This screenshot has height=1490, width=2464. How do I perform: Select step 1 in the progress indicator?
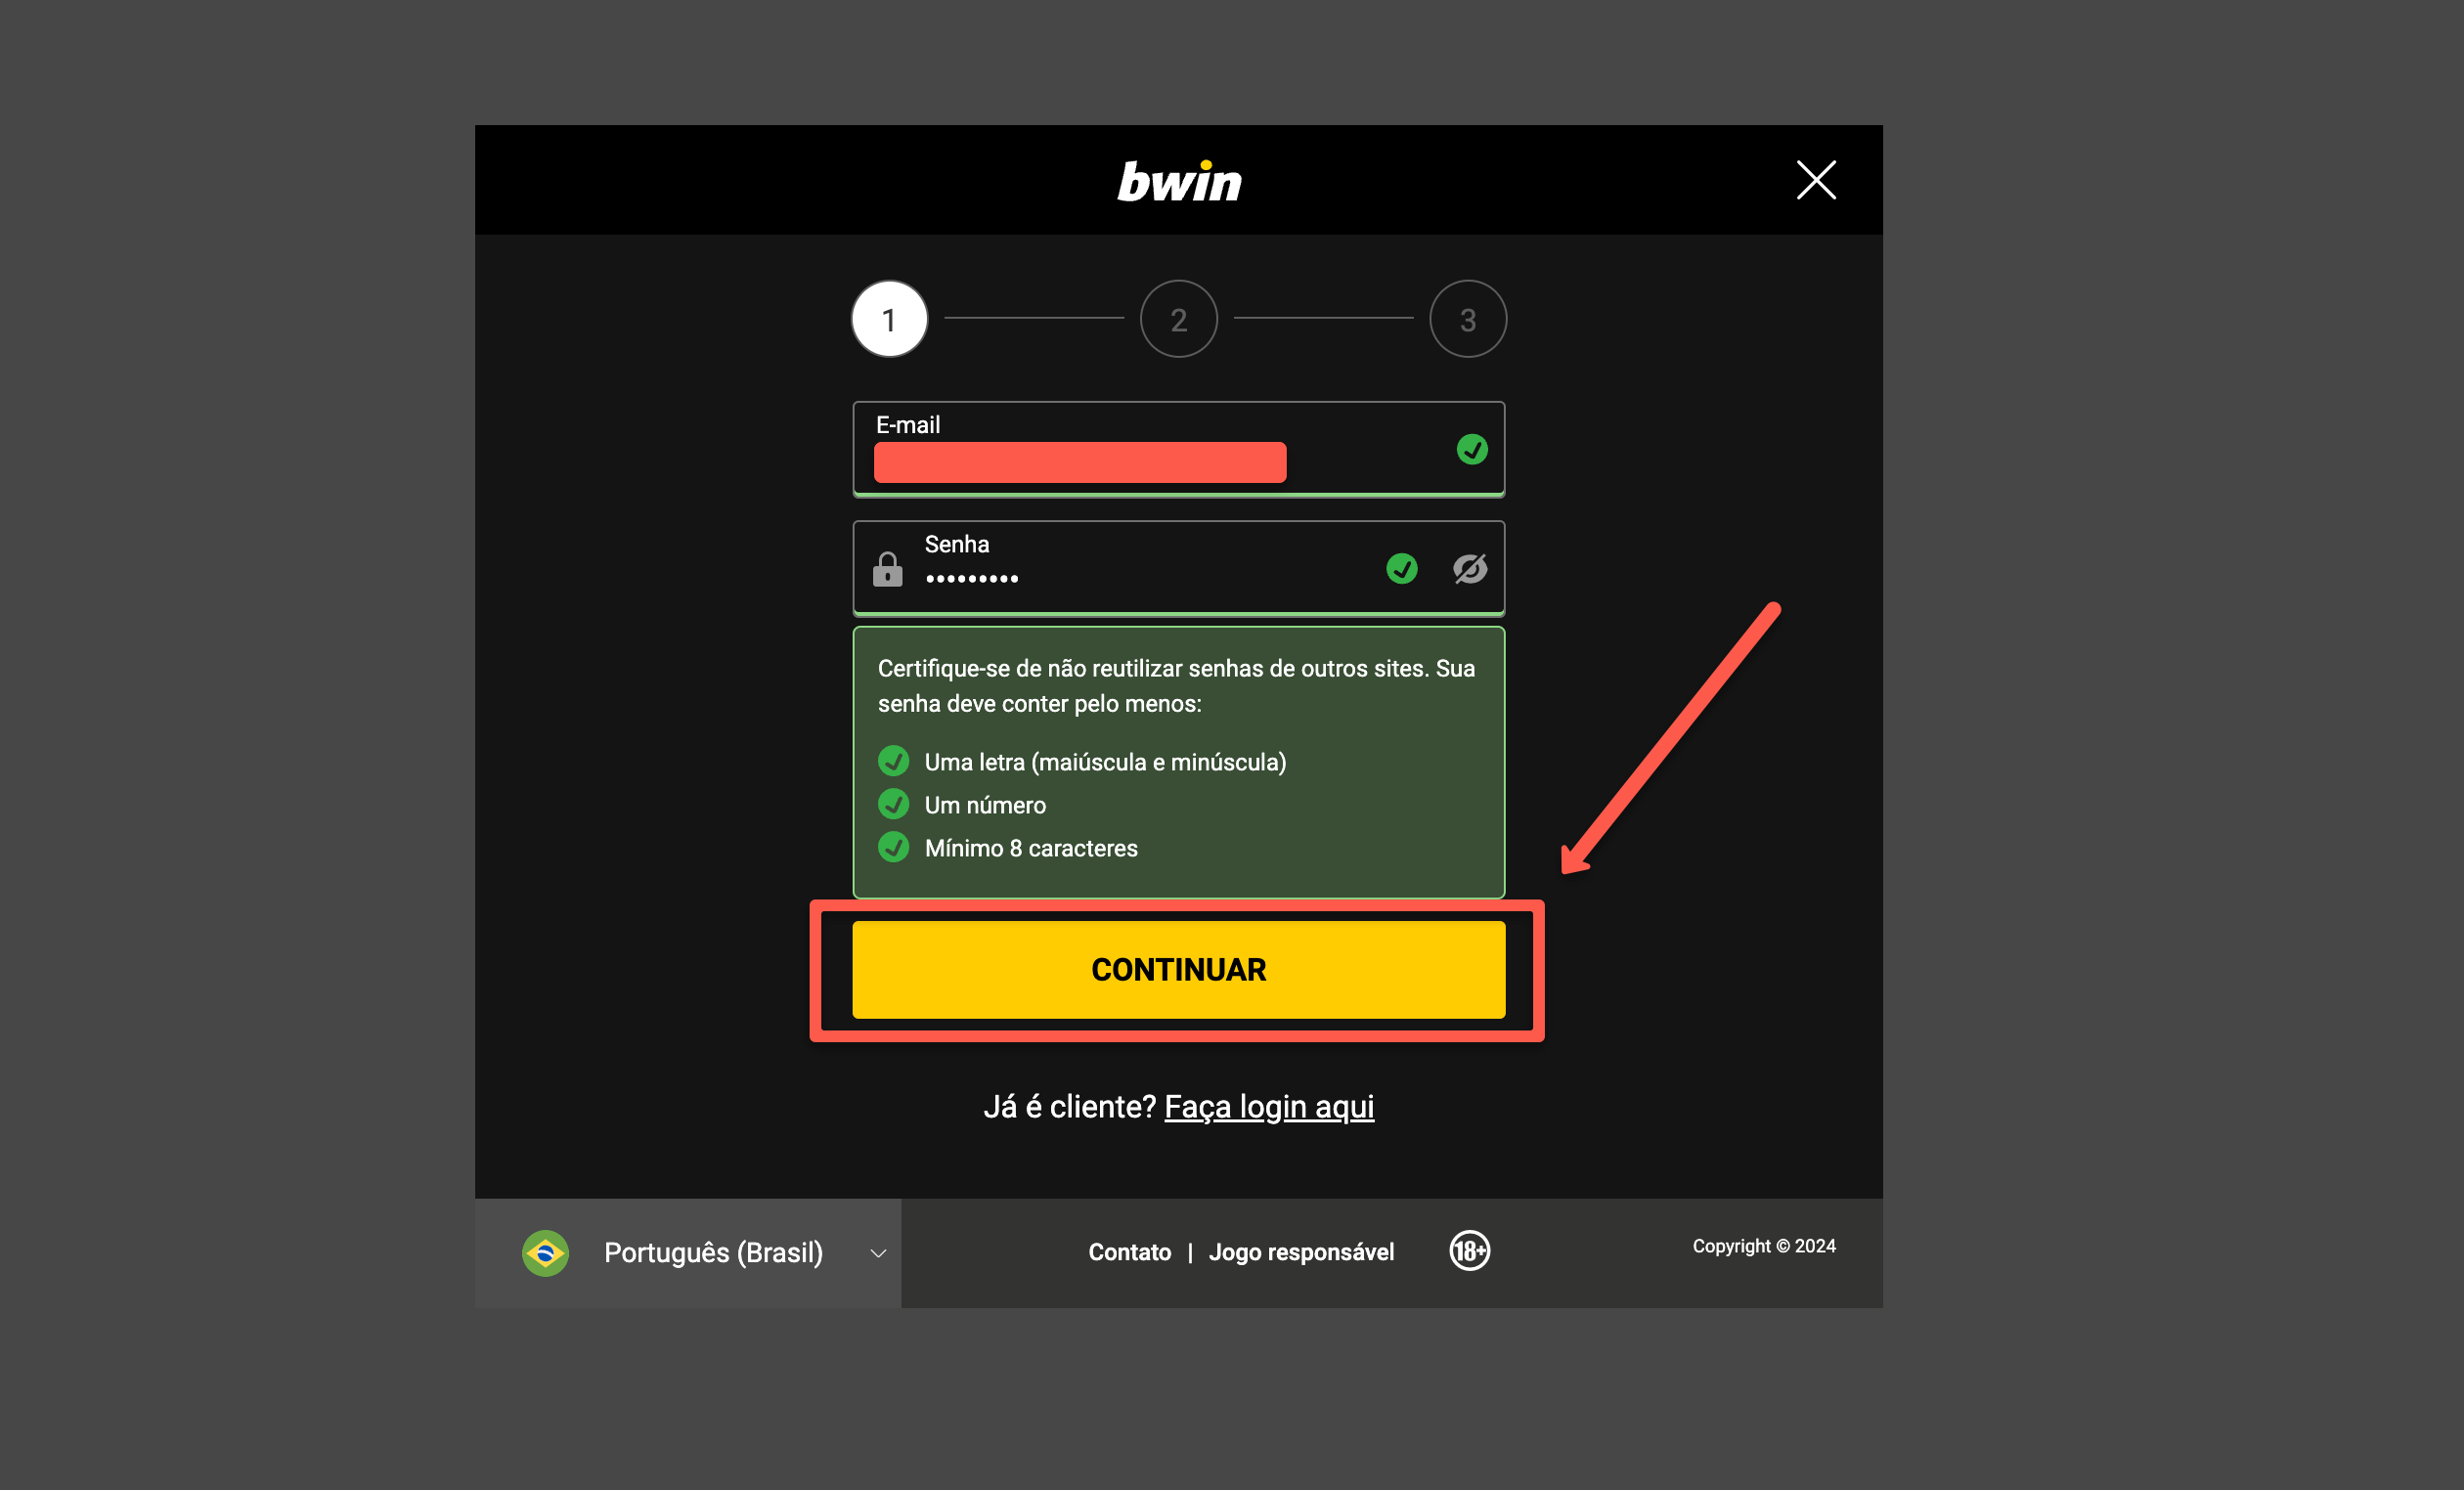pos(889,319)
